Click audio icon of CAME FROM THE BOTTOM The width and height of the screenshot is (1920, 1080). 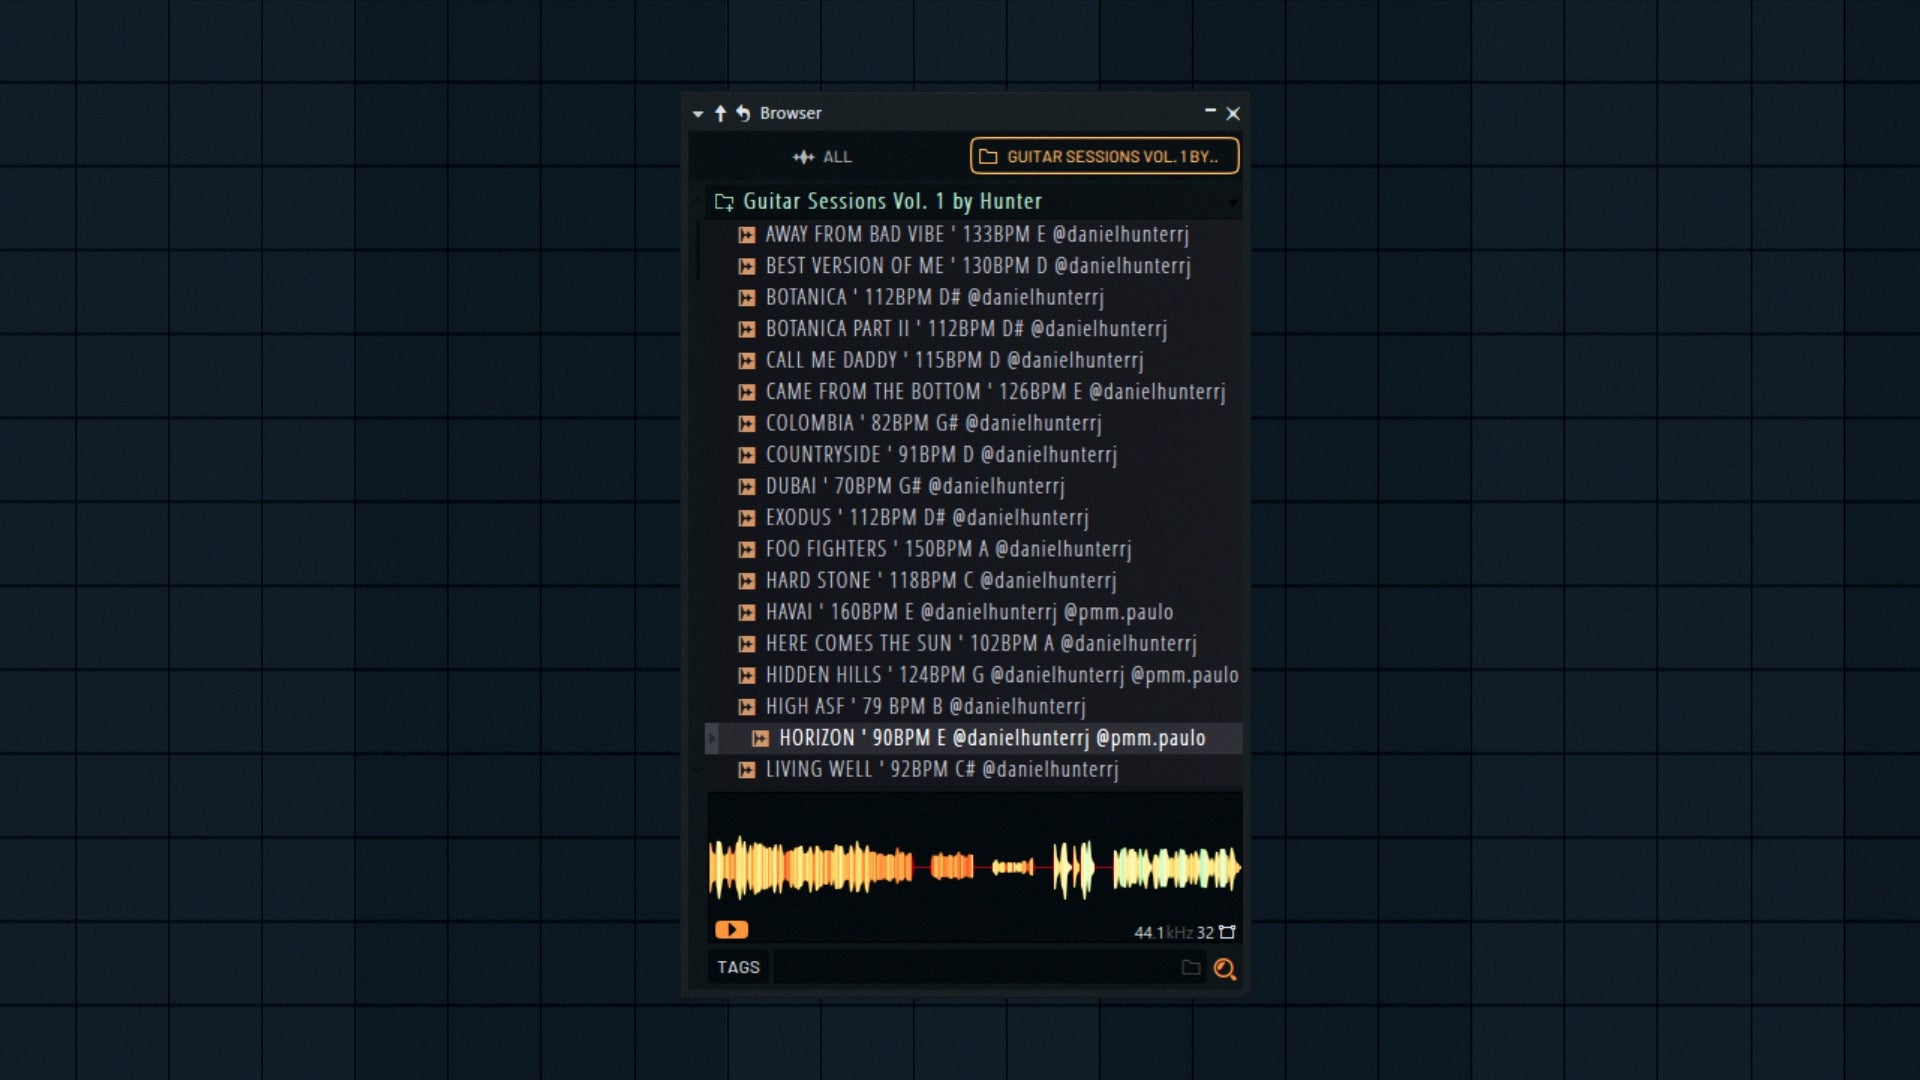point(746,393)
